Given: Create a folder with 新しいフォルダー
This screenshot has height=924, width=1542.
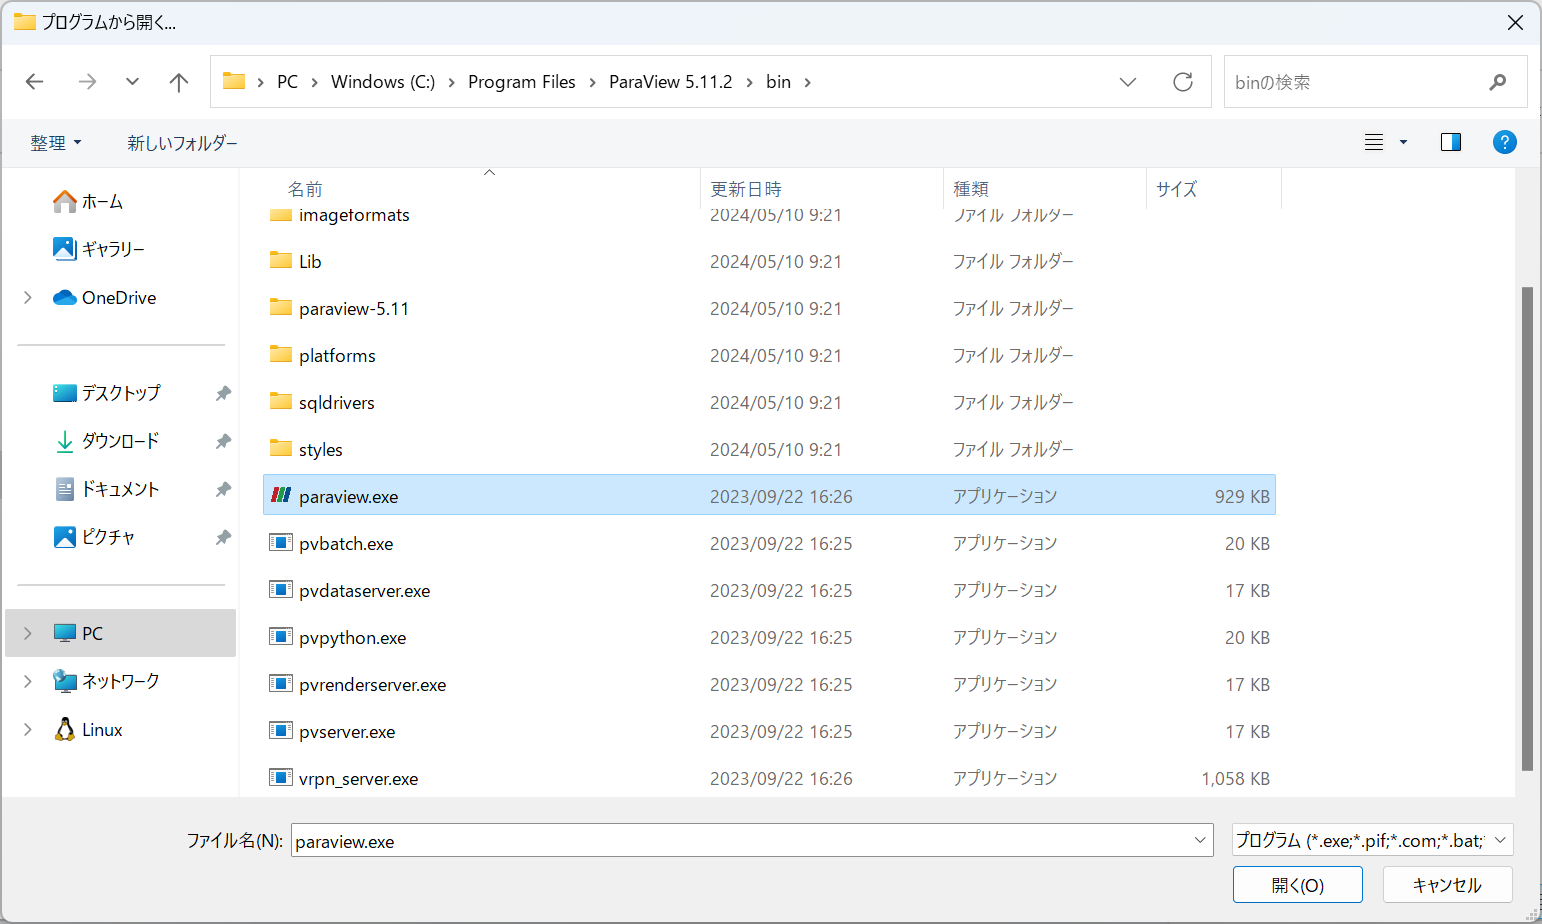Looking at the screenshot, I should [x=183, y=143].
